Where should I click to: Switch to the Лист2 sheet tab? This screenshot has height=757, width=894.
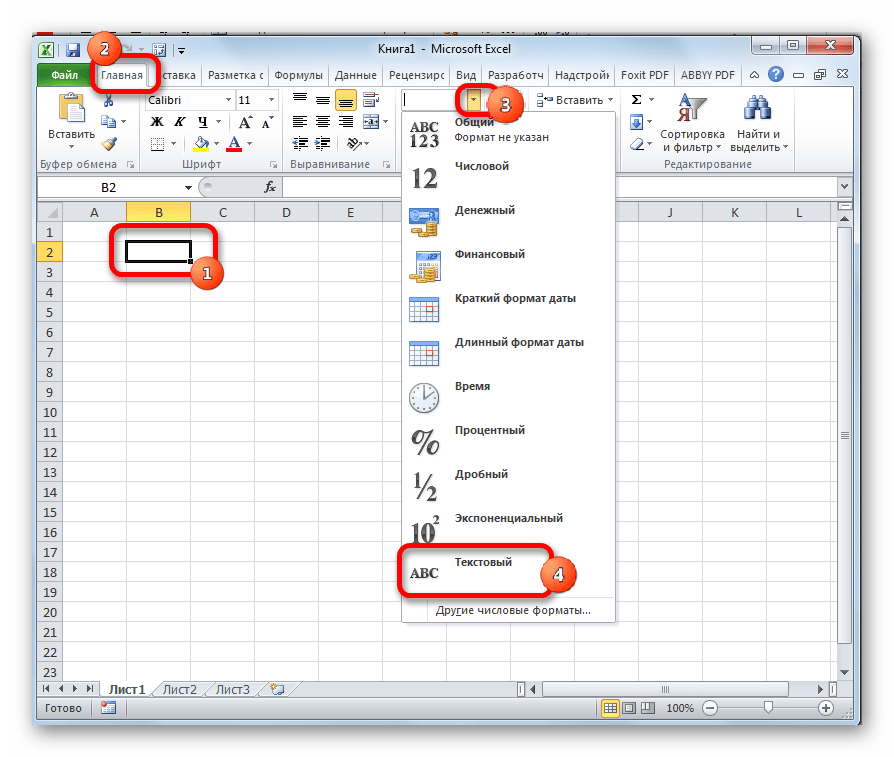(180, 689)
